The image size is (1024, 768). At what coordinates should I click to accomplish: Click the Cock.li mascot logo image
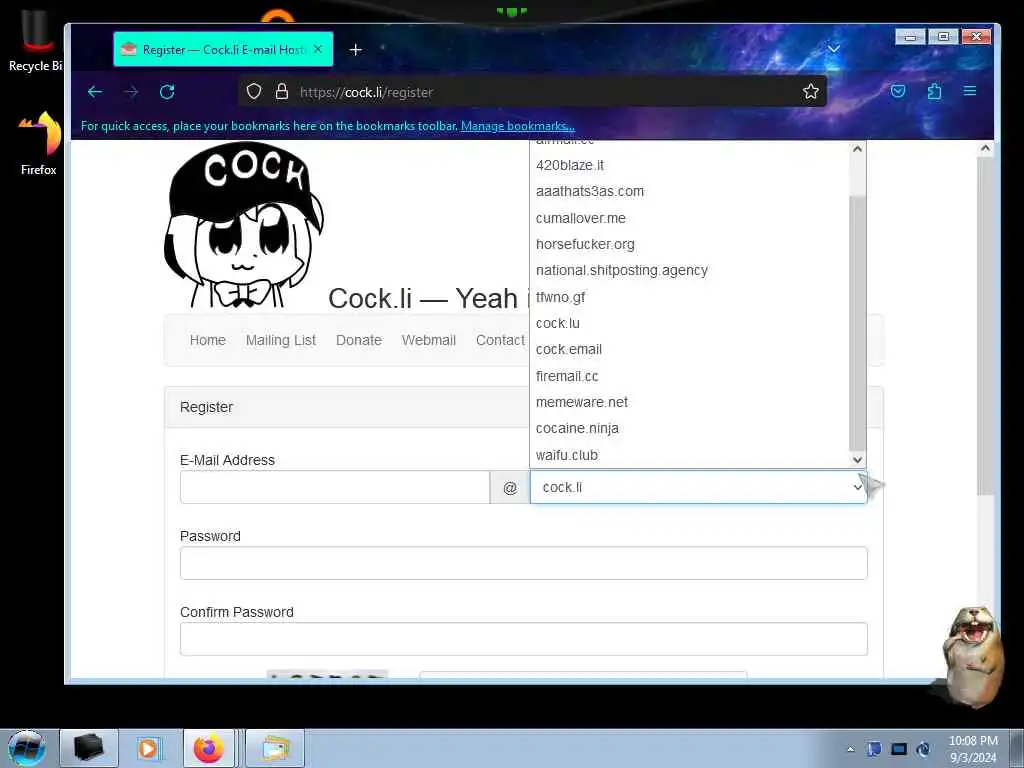pyautogui.click(x=243, y=225)
